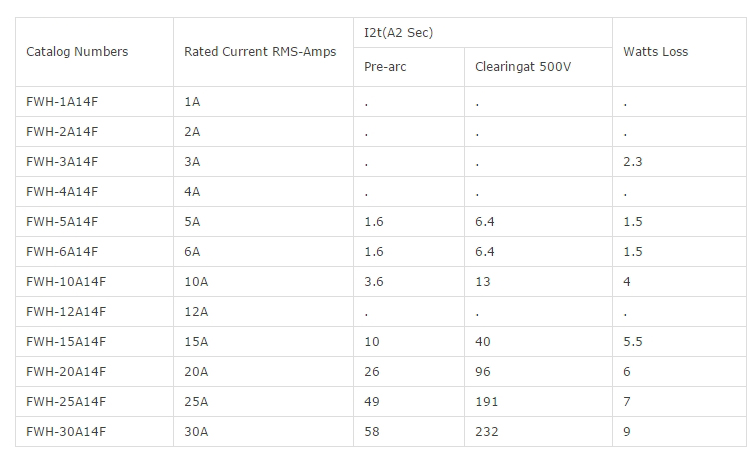Select the 25A rated current cell
Image resolution: width=750 pixels, height=463 pixels.
tap(196, 401)
